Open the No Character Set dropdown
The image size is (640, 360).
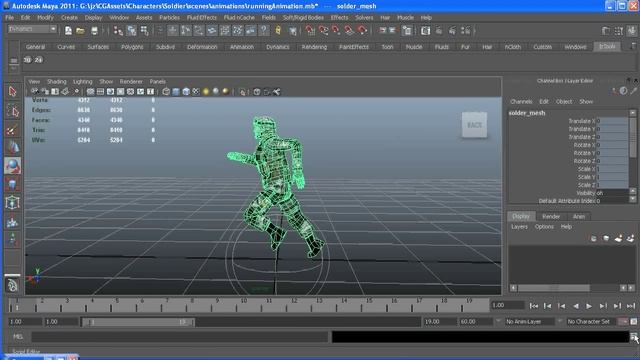coord(589,322)
